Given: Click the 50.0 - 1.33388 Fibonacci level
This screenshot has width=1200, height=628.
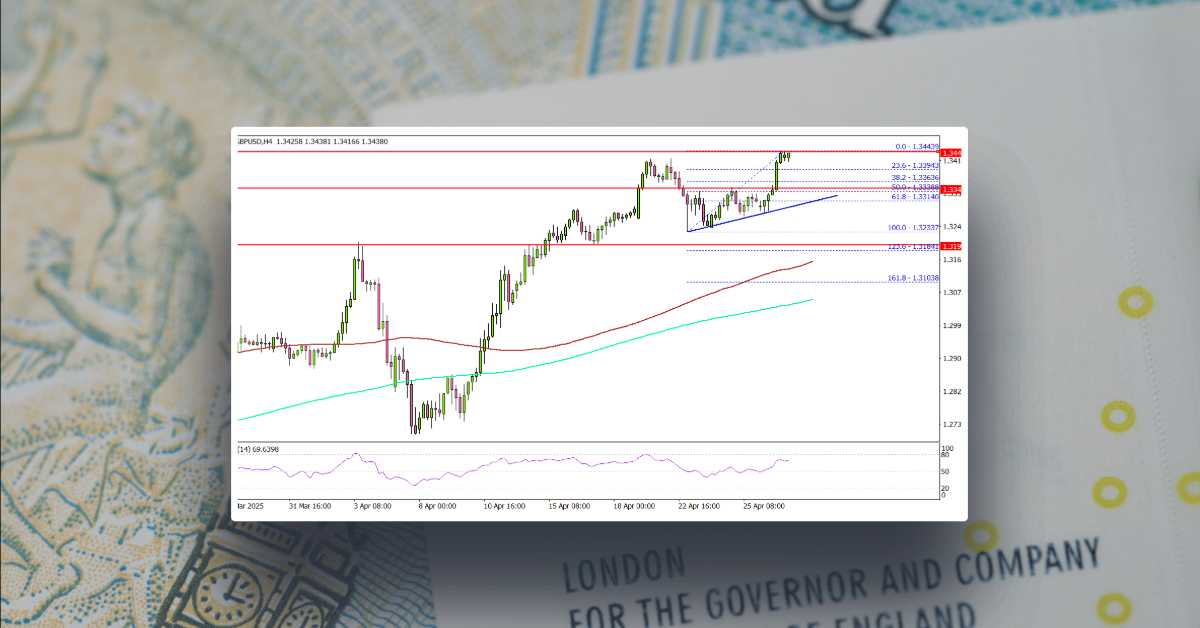Looking at the screenshot, I should (x=915, y=188).
